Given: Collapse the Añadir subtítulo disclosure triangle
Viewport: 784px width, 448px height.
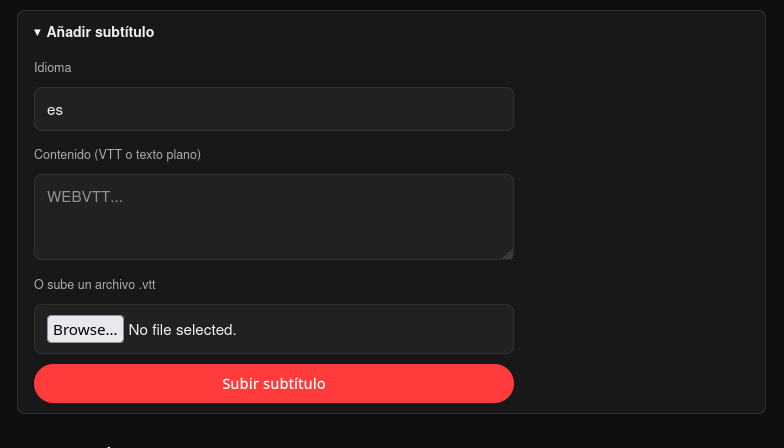Looking at the screenshot, I should (x=38, y=32).
